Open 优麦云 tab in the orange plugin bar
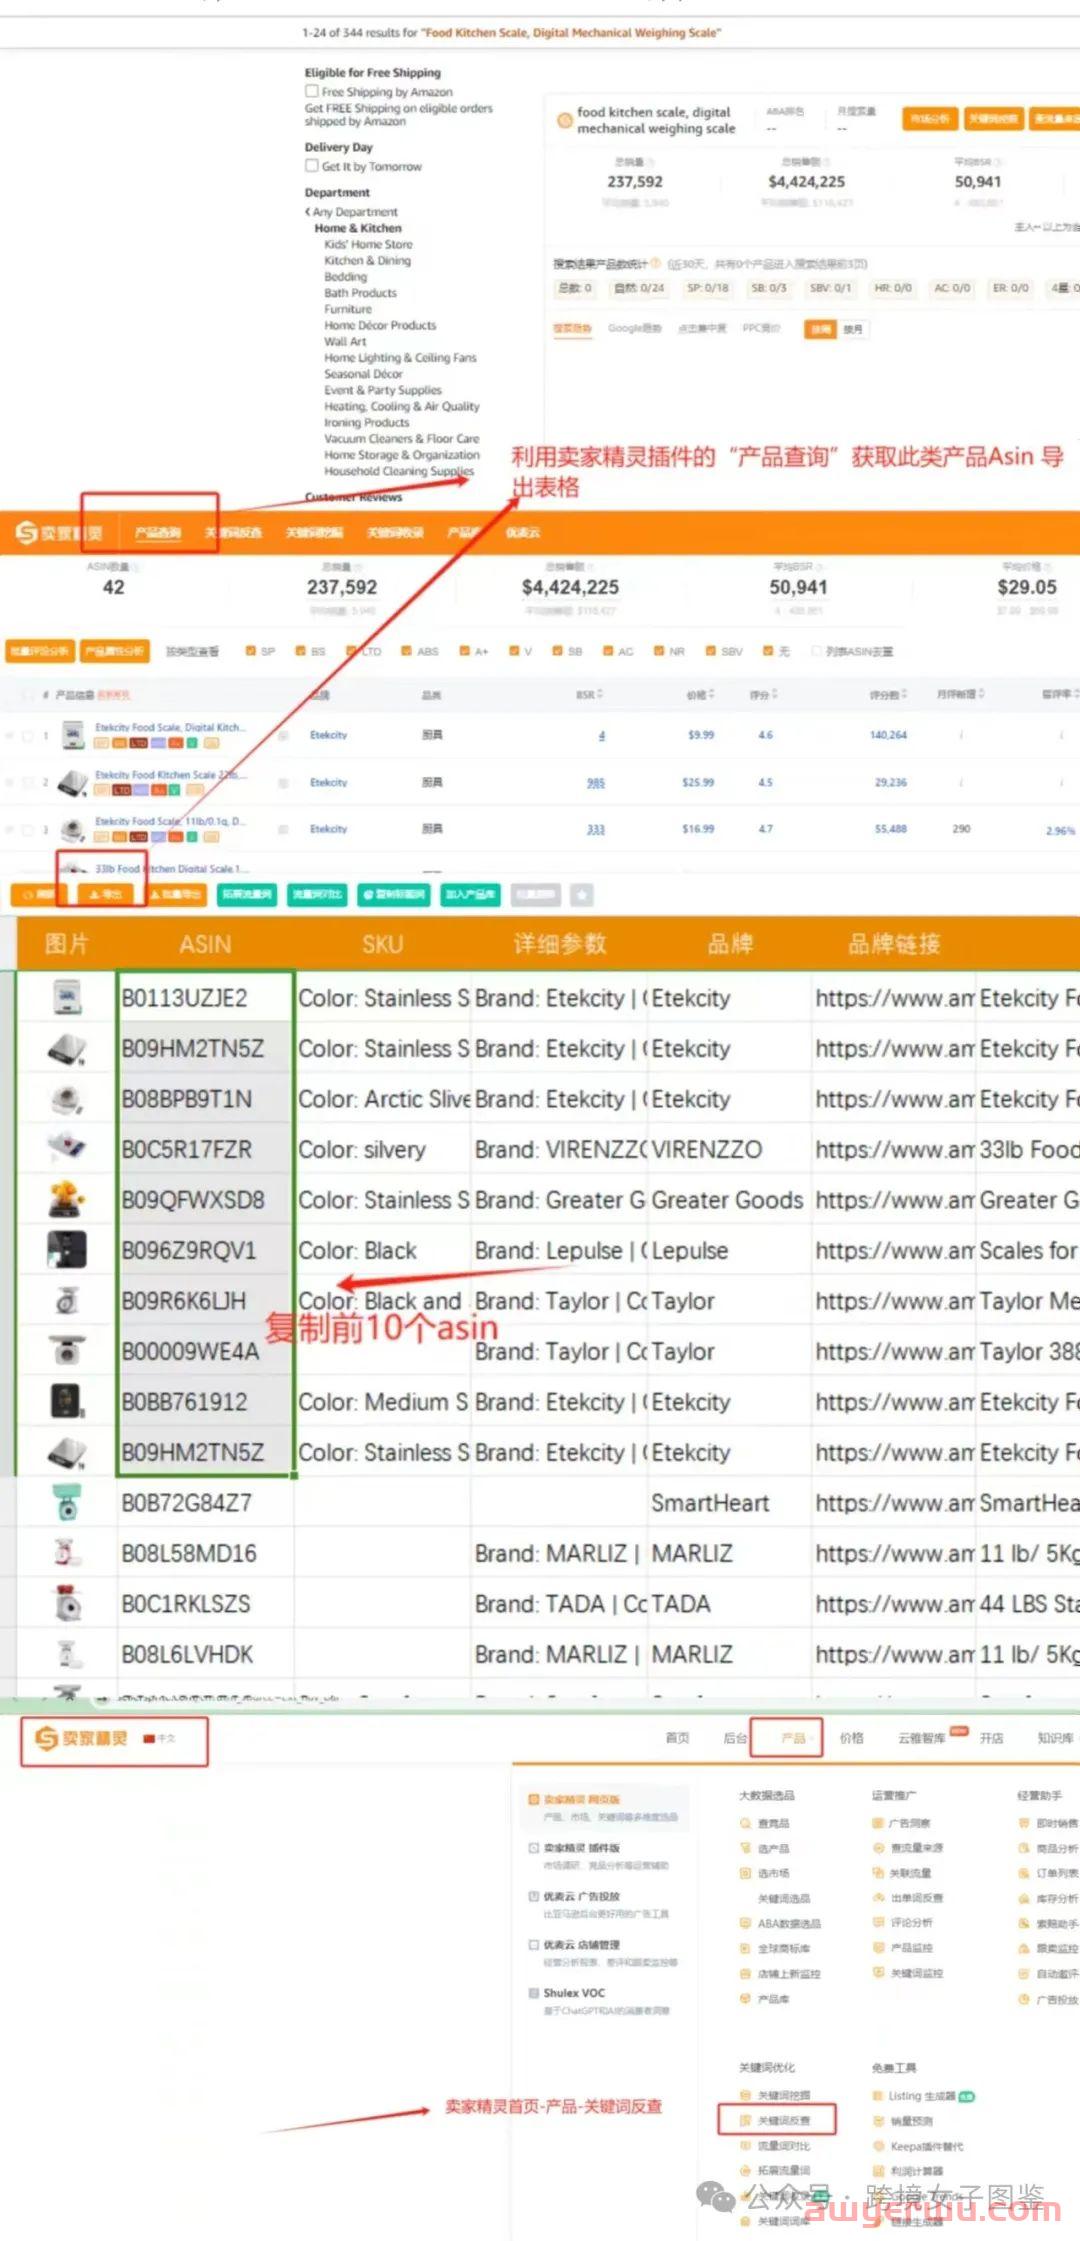Image resolution: width=1080 pixels, height=2241 pixels. point(522,533)
